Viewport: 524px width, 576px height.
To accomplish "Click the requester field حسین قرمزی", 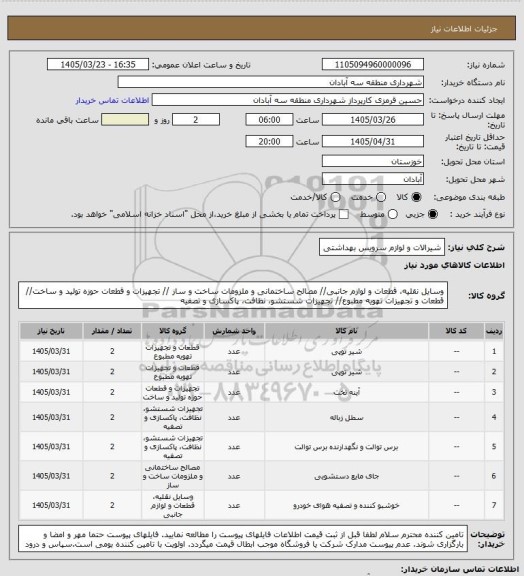I will (288, 100).
